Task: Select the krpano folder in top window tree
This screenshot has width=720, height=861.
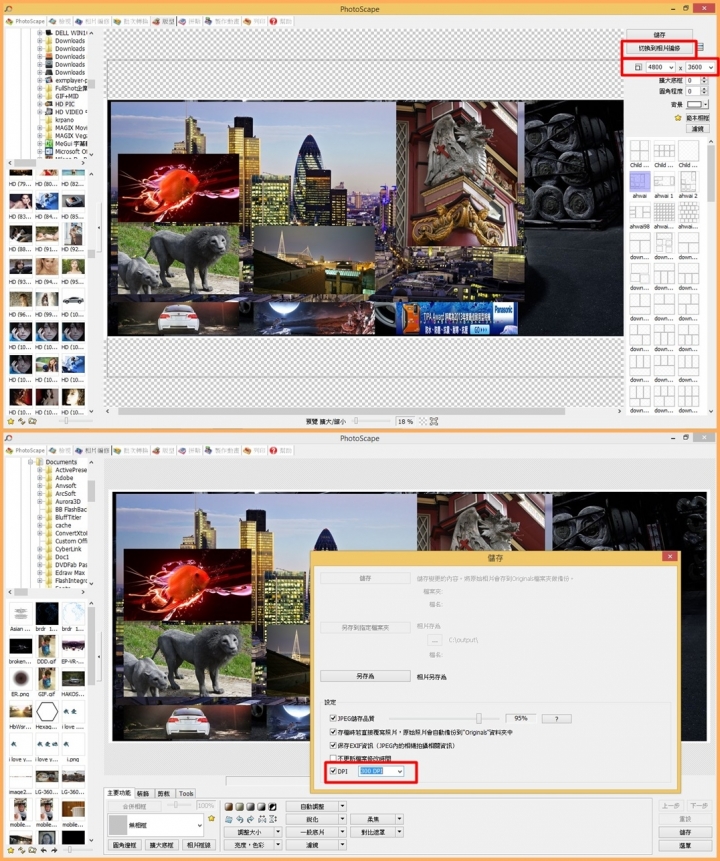Action: pyautogui.click(x=64, y=120)
